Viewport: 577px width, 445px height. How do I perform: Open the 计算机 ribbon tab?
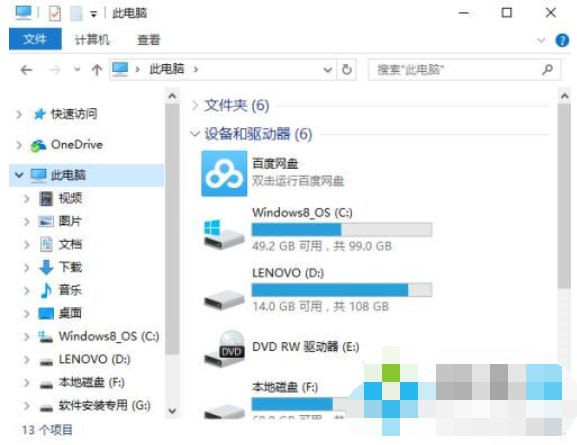pos(92,40)
